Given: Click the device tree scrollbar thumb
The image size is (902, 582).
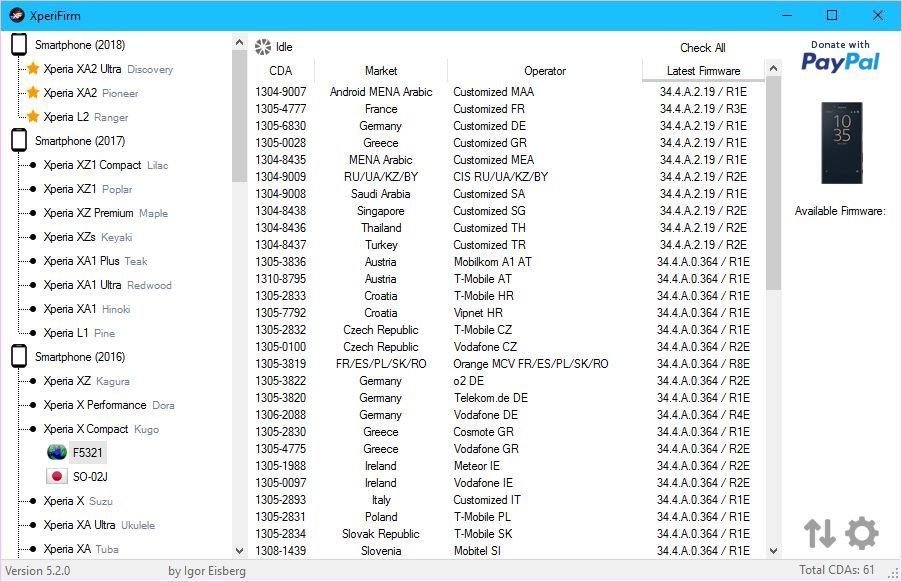Looking at the screenshot, I should click(239, 116).
